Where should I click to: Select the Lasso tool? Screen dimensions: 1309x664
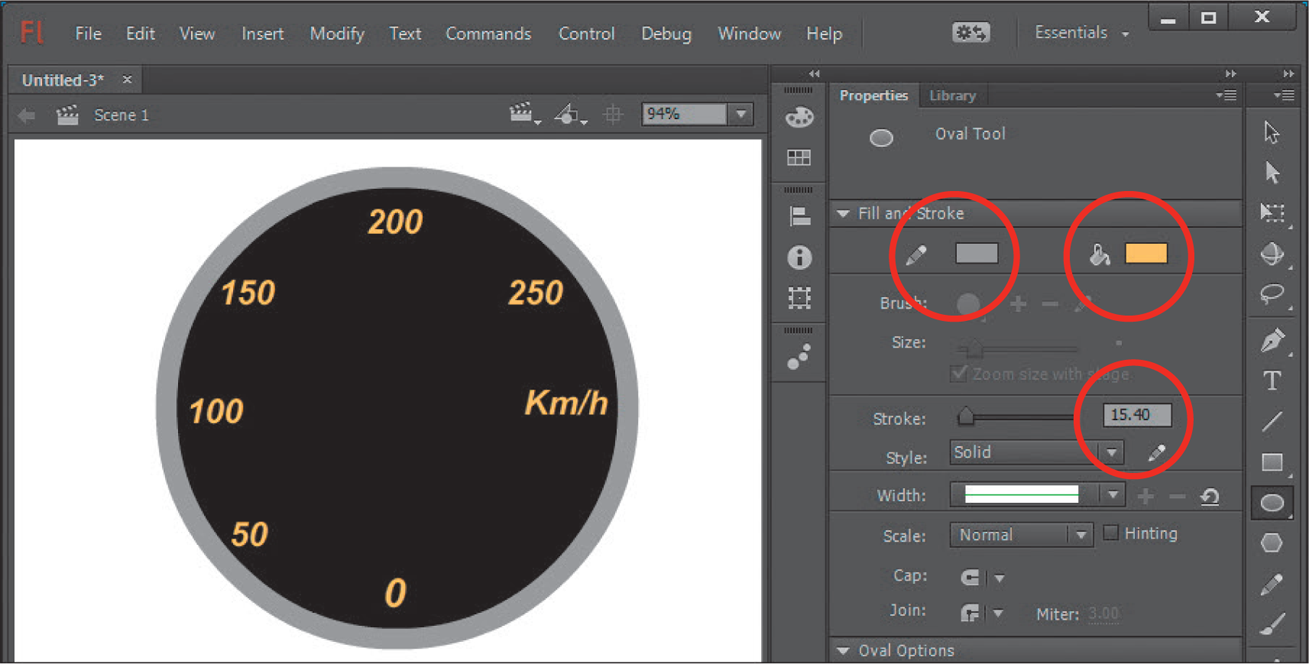click(1272, 294)
